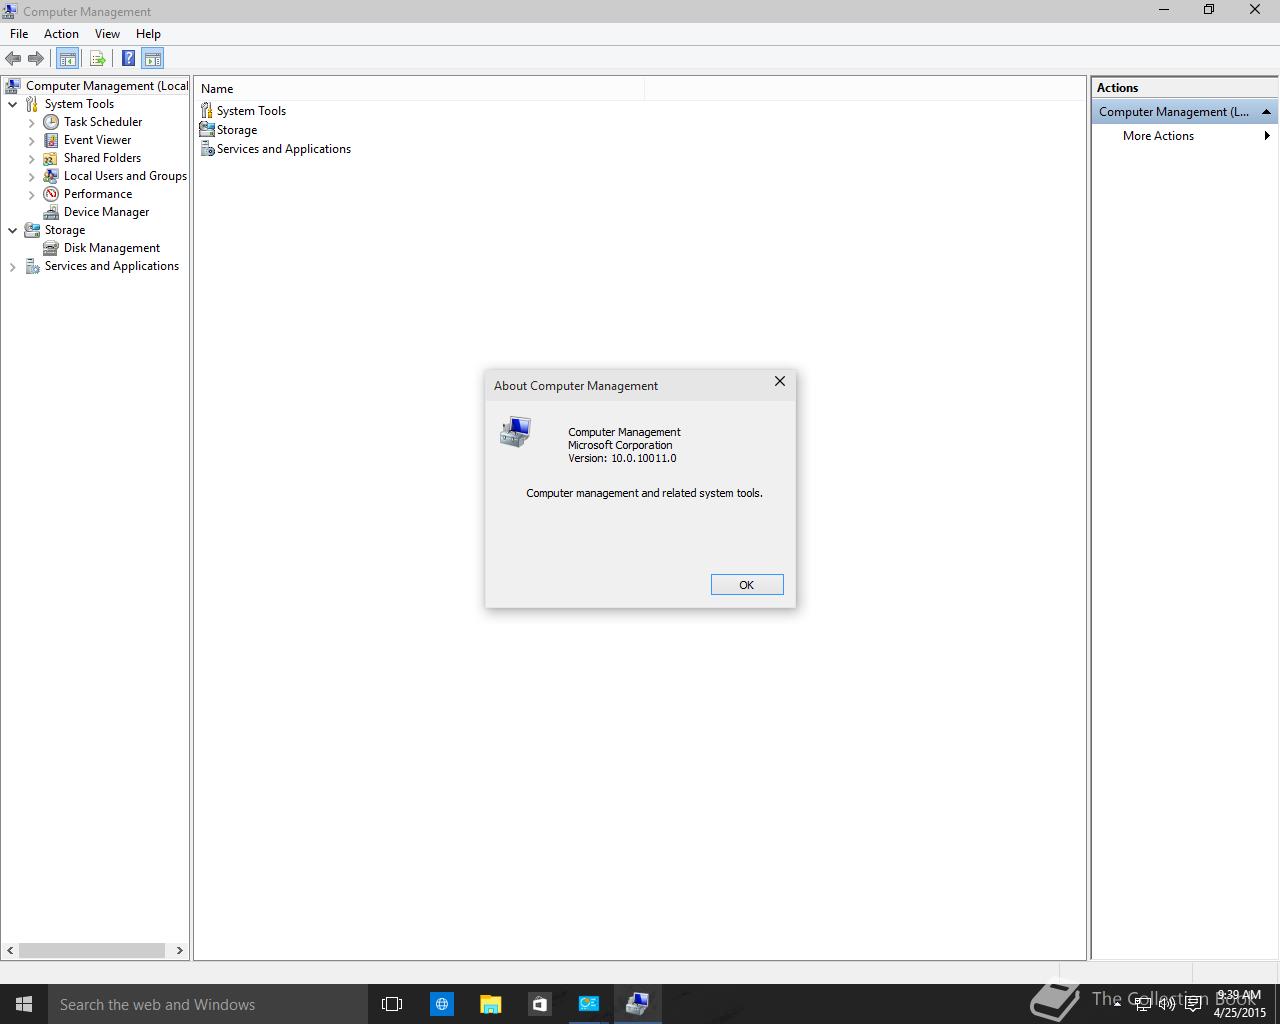The image size is (1280, 1024).
Task: Close the About Computer Management dialog
Action: tap(780, 382)
